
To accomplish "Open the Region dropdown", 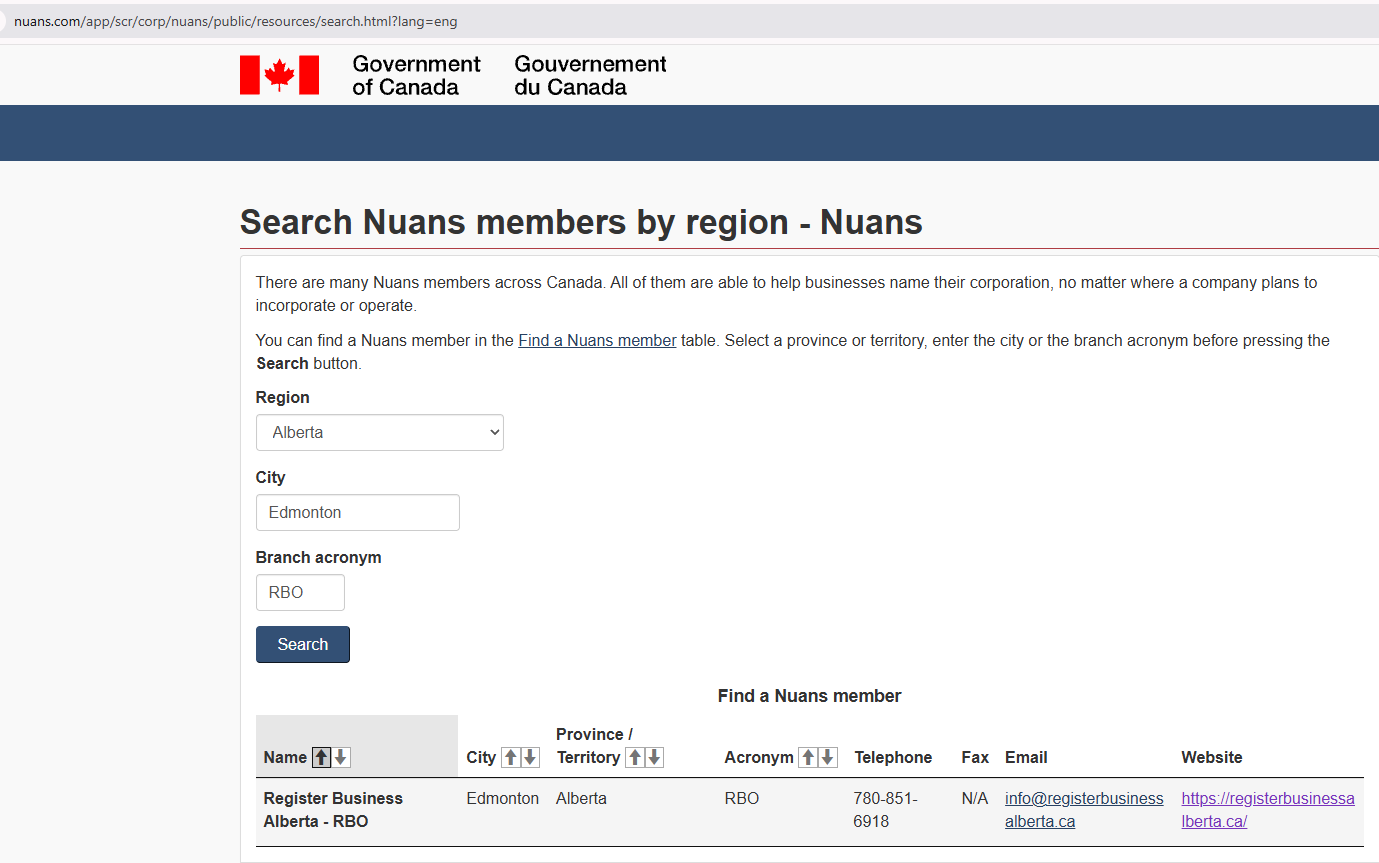I will pyautogui.click(x=379, y=432).
